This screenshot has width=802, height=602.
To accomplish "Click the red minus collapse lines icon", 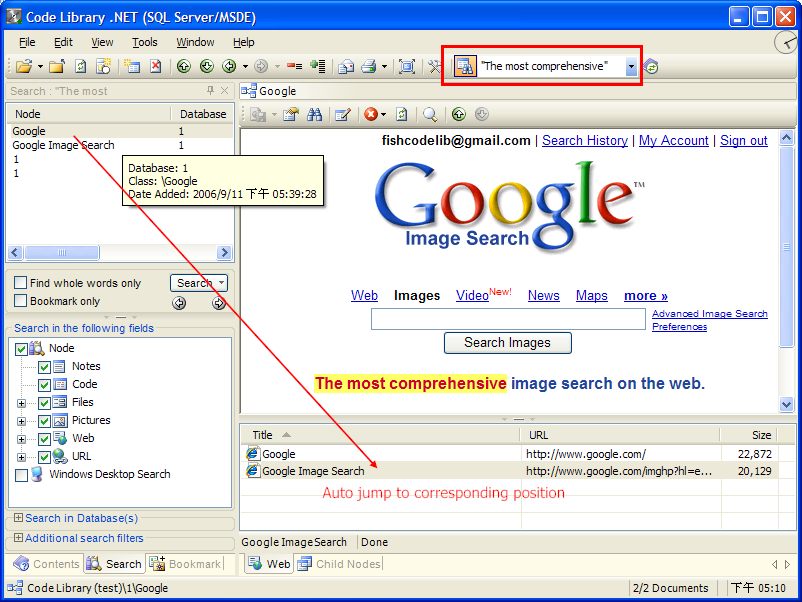I will point(294,66).
